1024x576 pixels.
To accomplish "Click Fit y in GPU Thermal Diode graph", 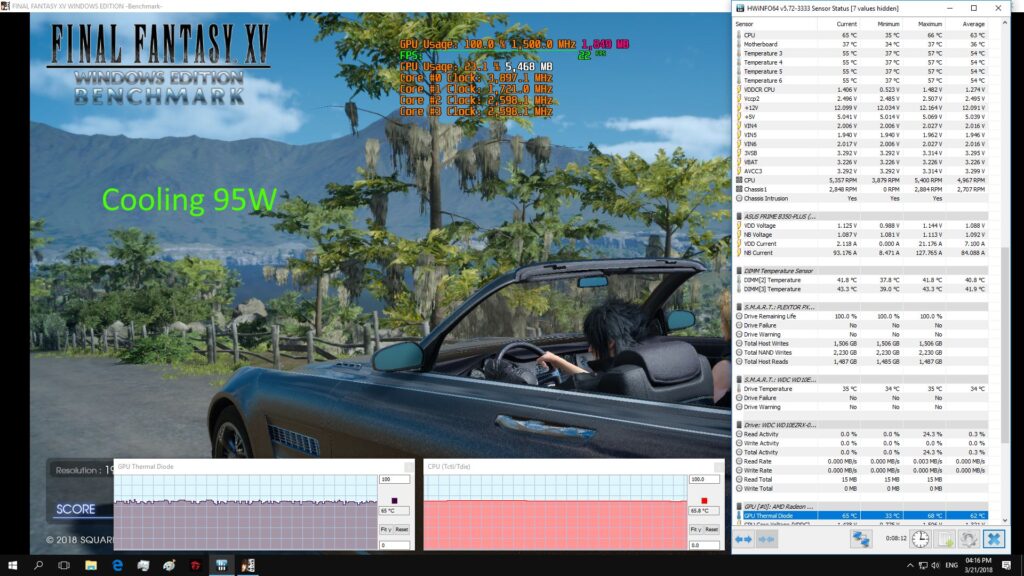I will point(385,530).
